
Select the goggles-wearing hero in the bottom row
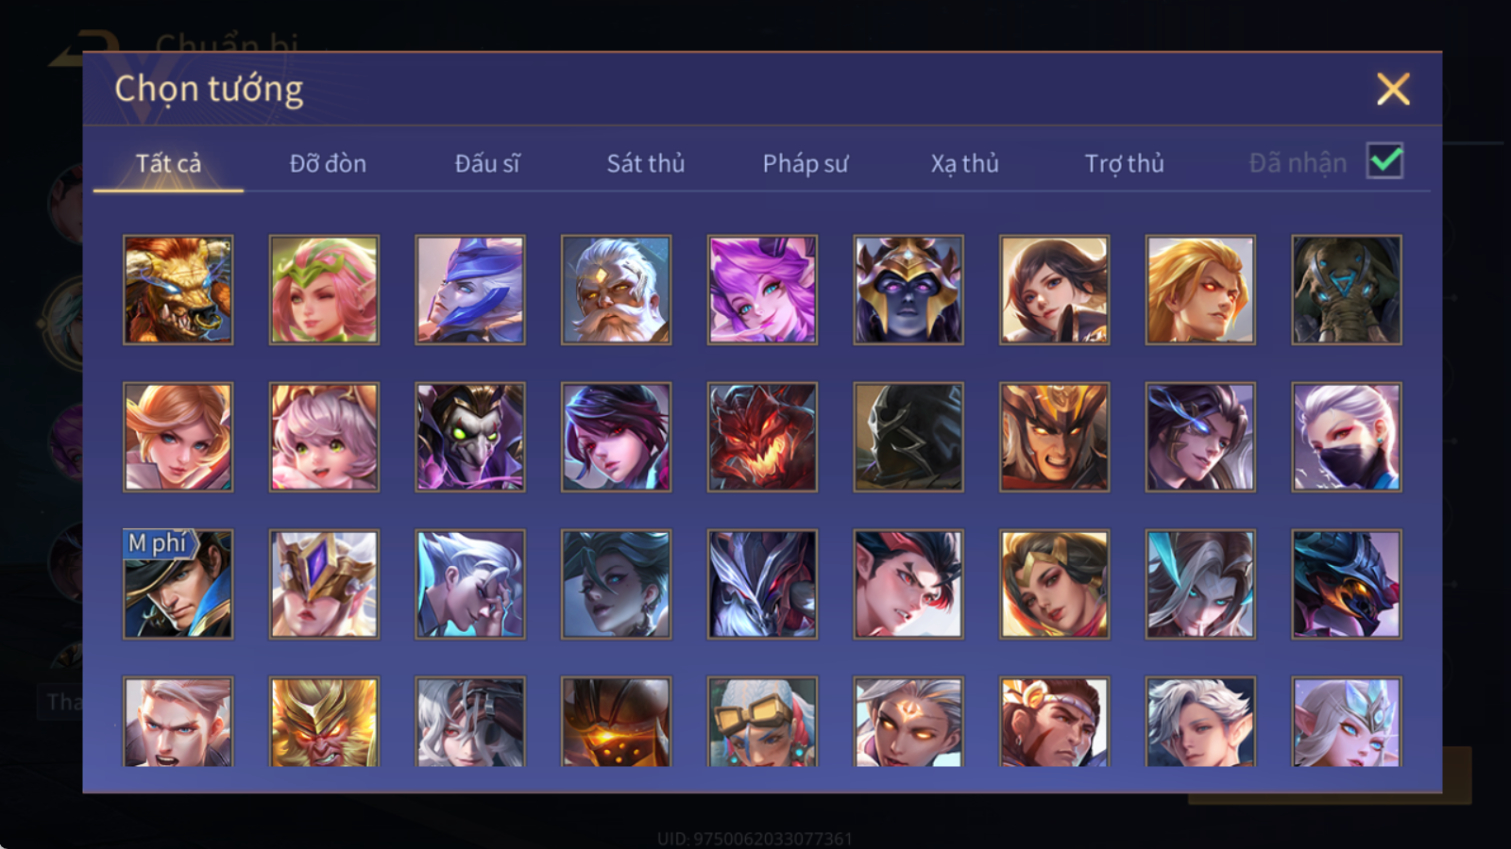762,722
